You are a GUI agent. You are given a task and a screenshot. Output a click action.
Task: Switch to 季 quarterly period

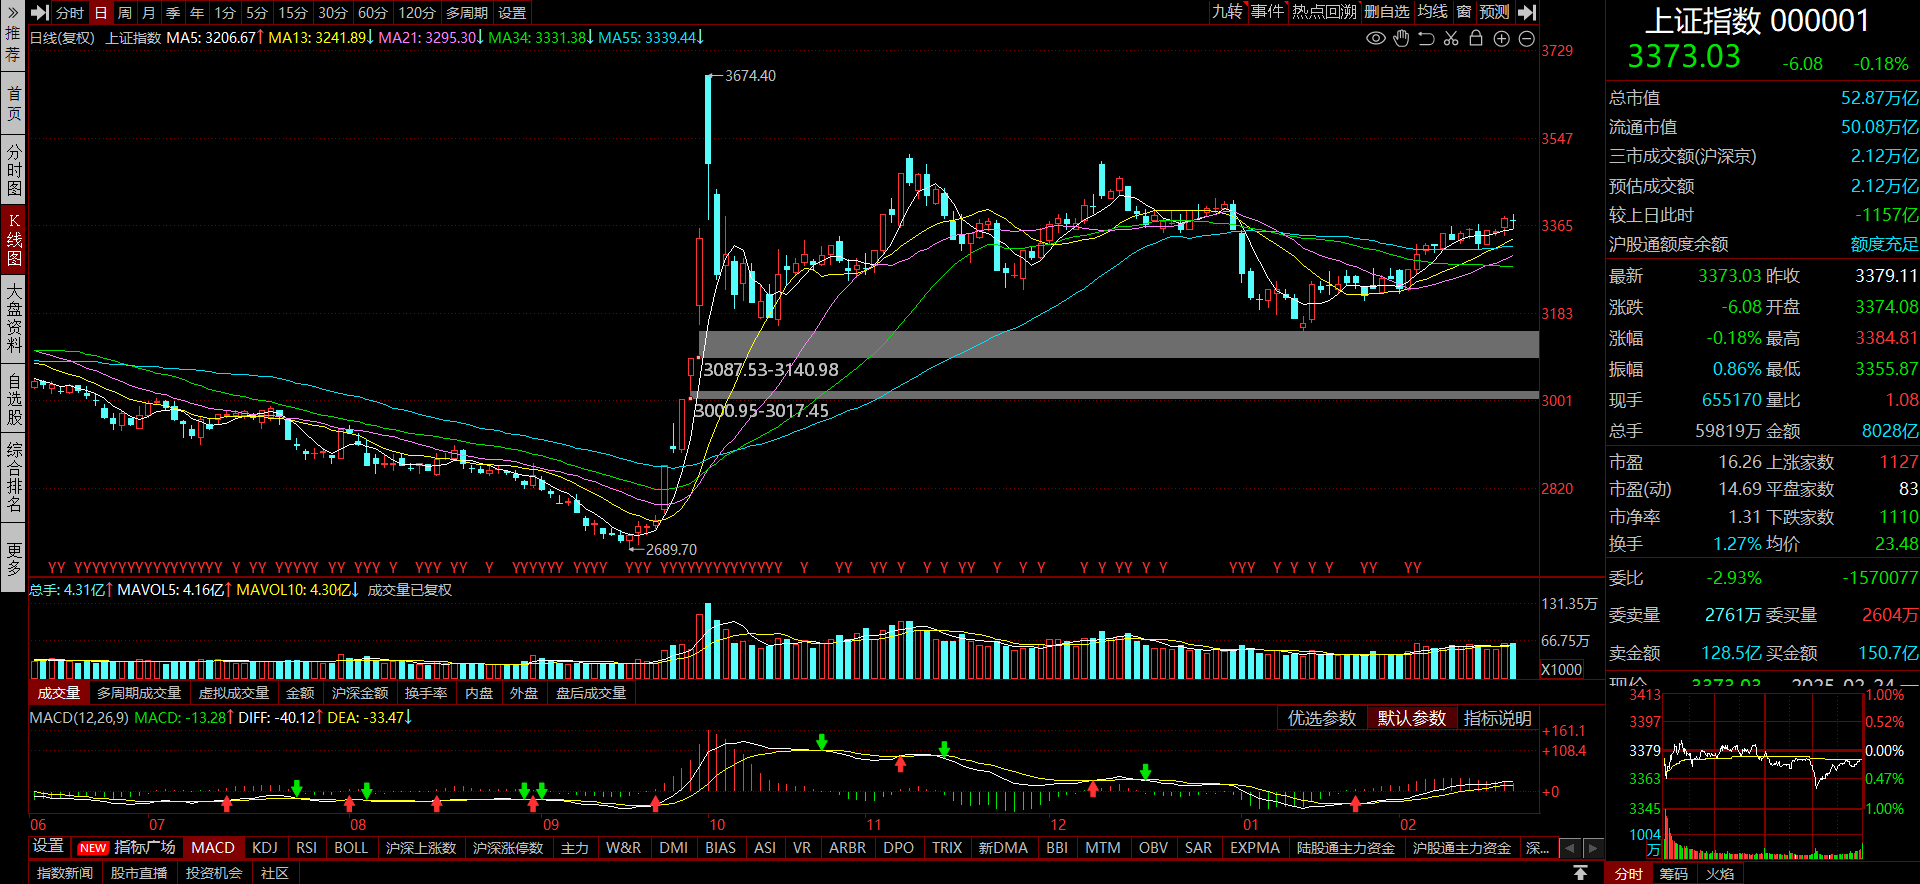pos(173,12)
